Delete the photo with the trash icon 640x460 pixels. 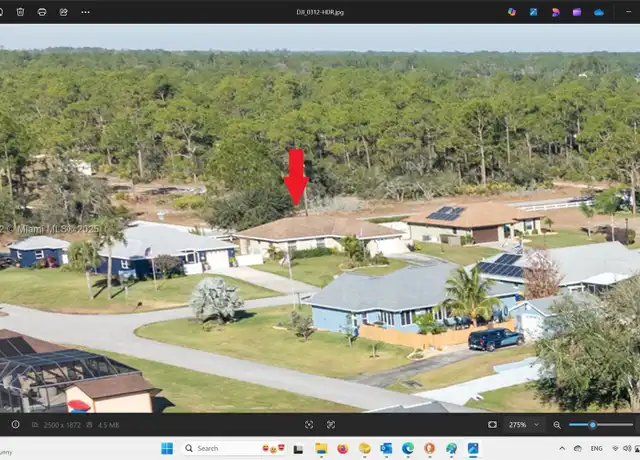20,12
